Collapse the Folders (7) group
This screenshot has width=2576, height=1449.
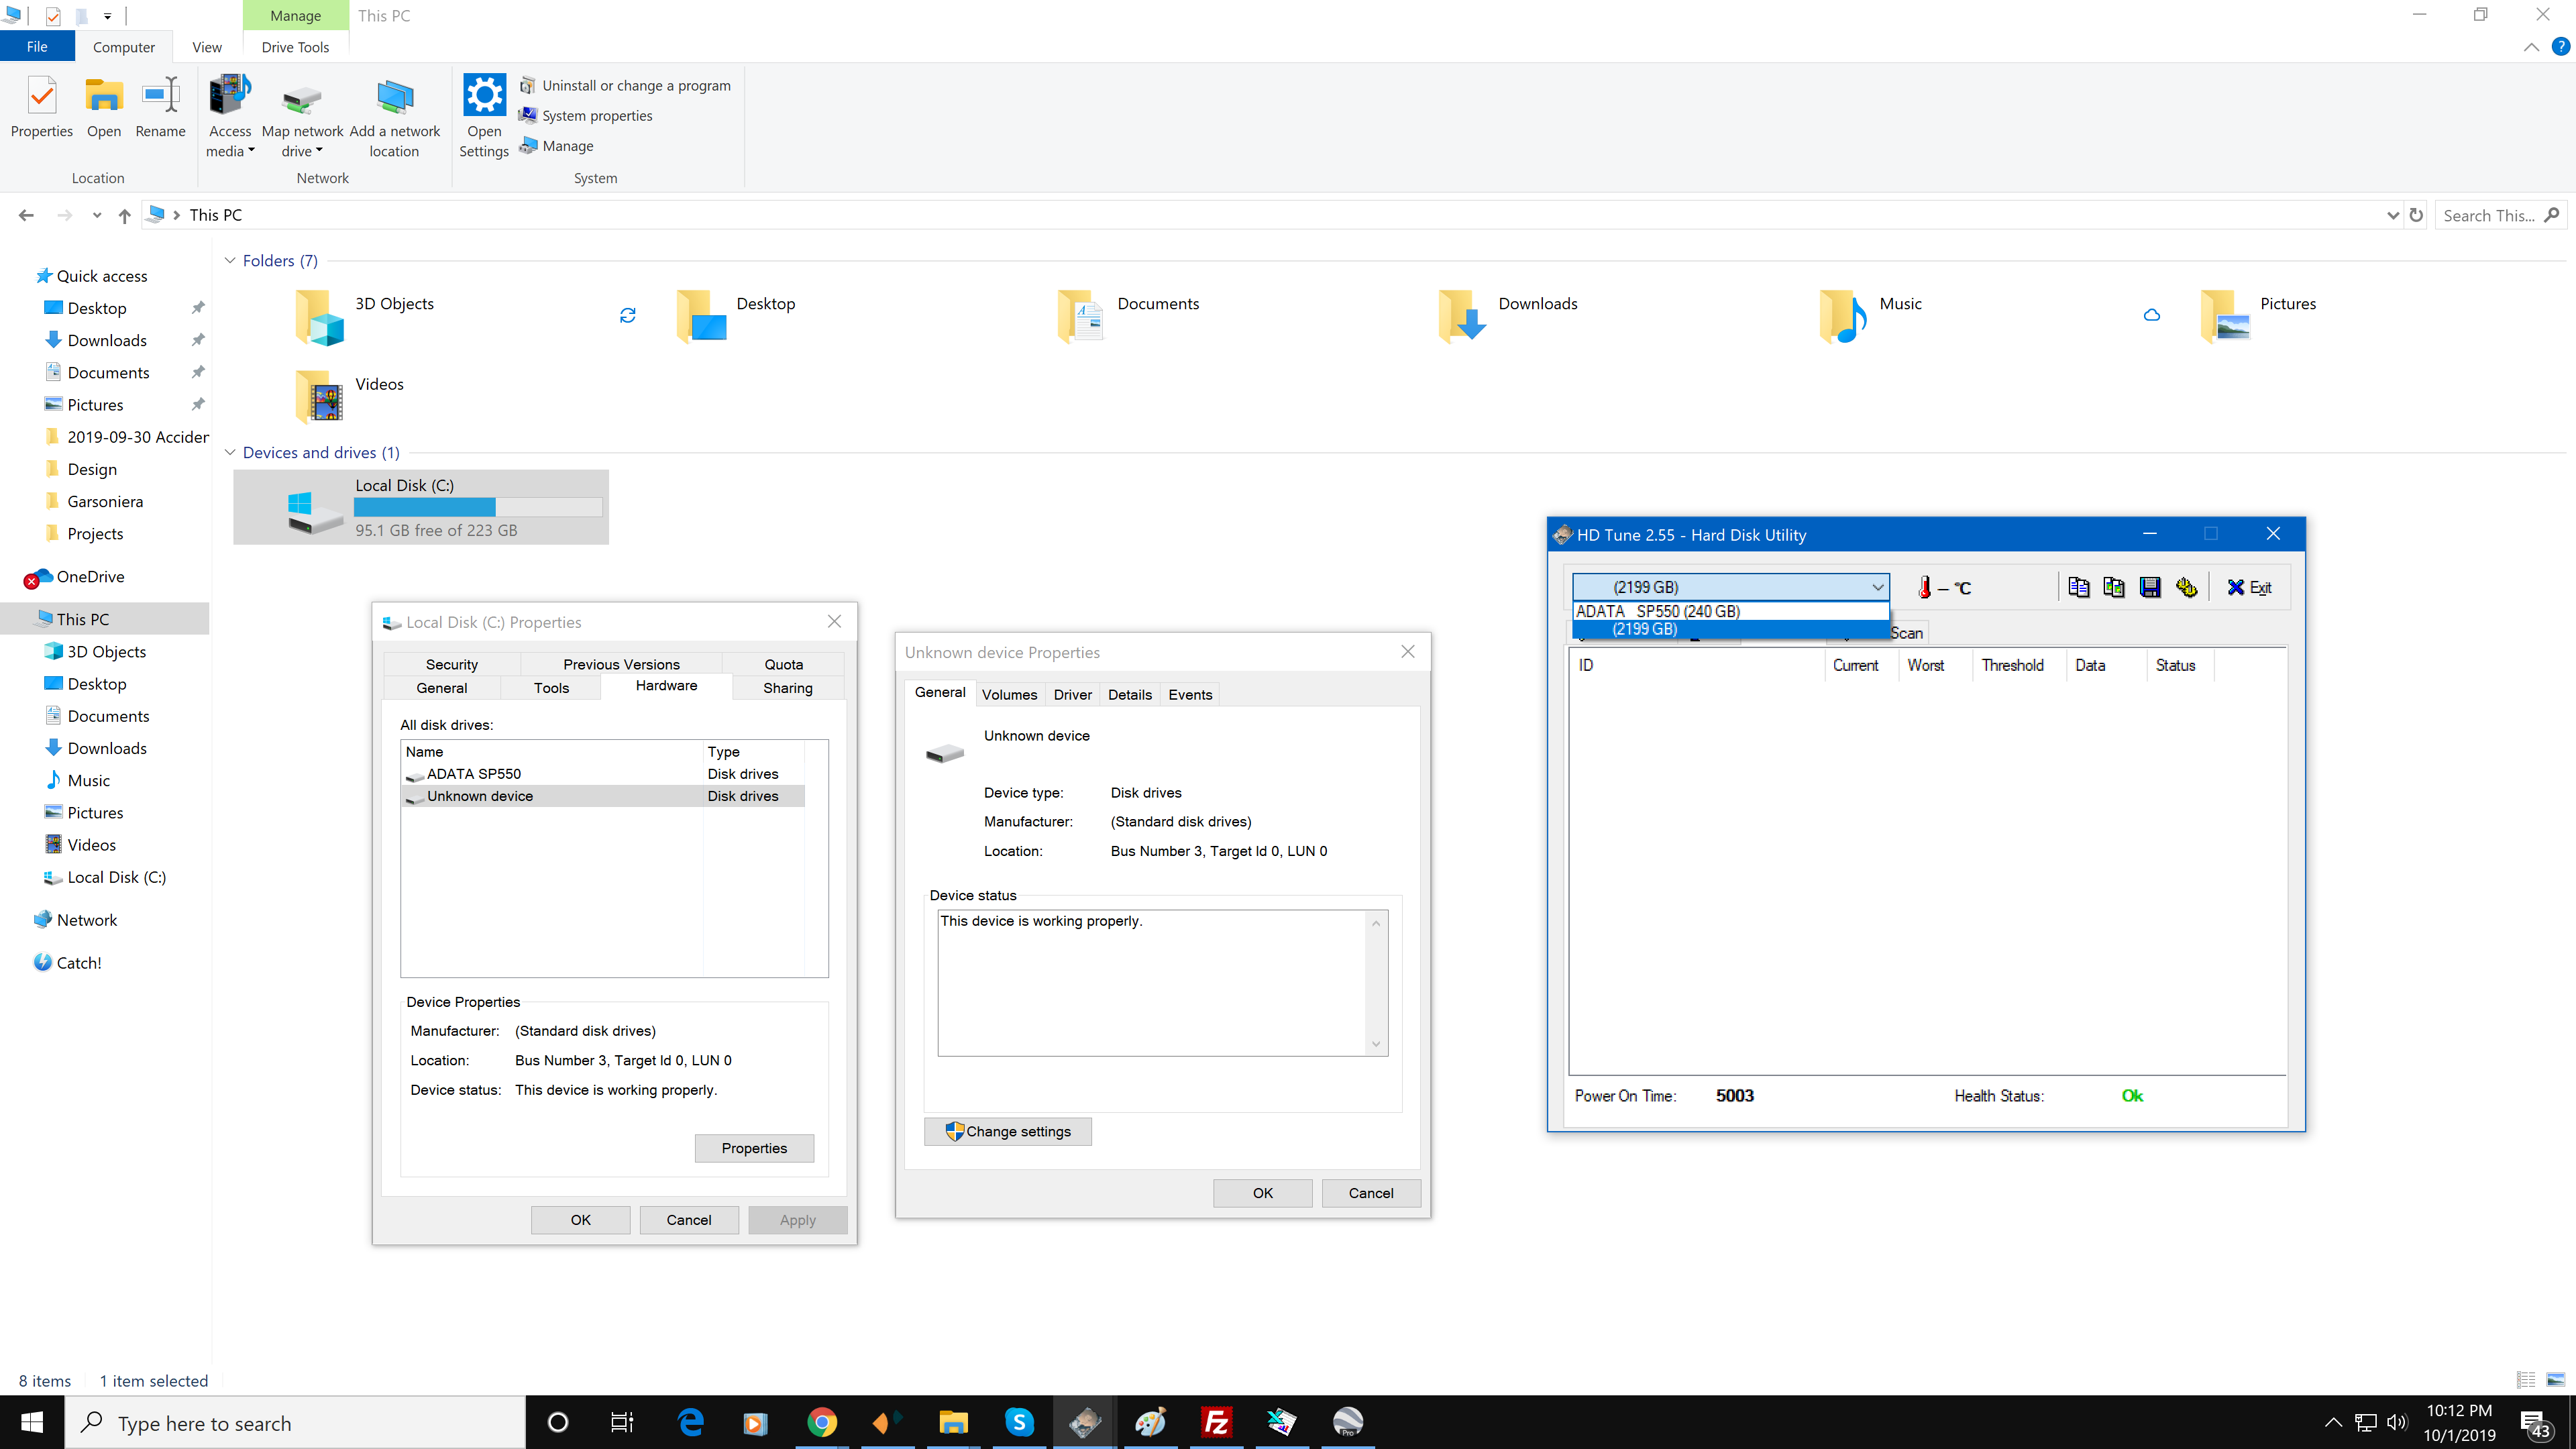click(x=230, y=261)
